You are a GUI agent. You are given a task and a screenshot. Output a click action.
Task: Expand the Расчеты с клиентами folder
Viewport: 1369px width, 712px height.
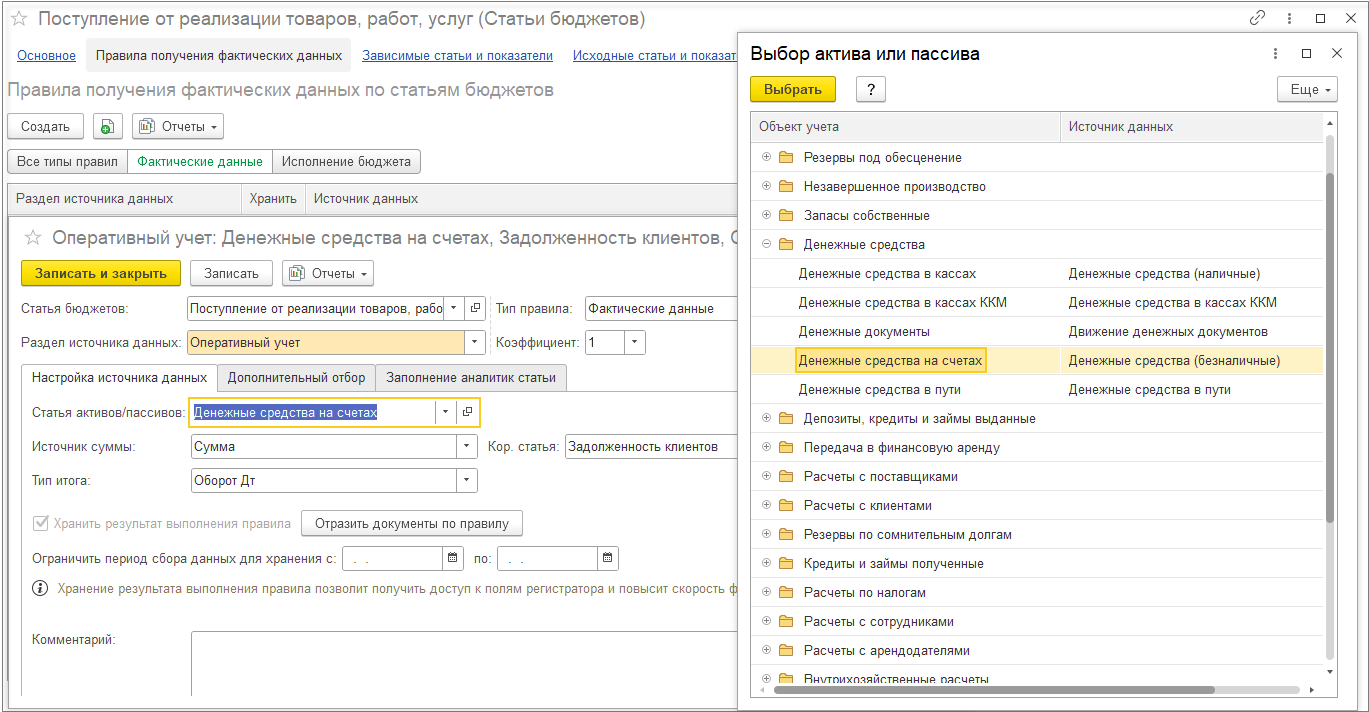click(x=767, y=505)
